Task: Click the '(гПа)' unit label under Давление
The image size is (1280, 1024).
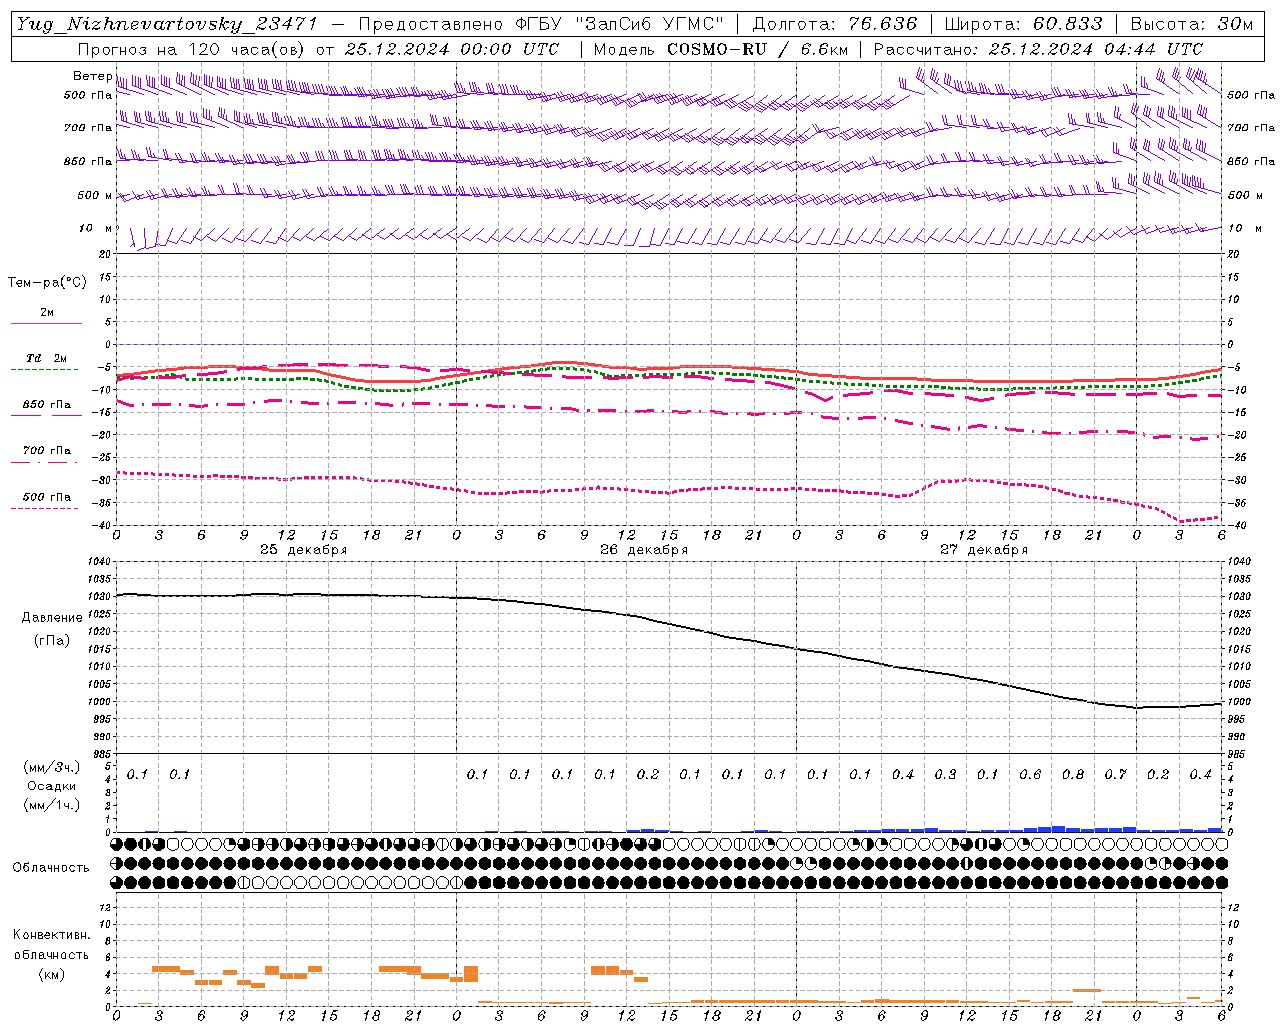Action: pos(52,640)
